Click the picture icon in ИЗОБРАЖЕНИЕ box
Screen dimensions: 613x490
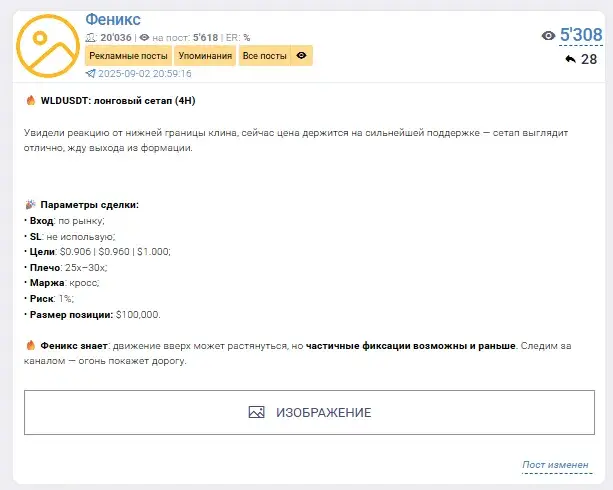(x=256, y=412)
